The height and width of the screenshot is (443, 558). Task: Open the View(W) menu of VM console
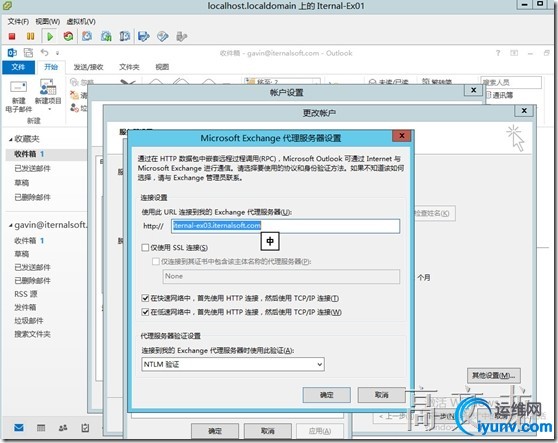47,21
